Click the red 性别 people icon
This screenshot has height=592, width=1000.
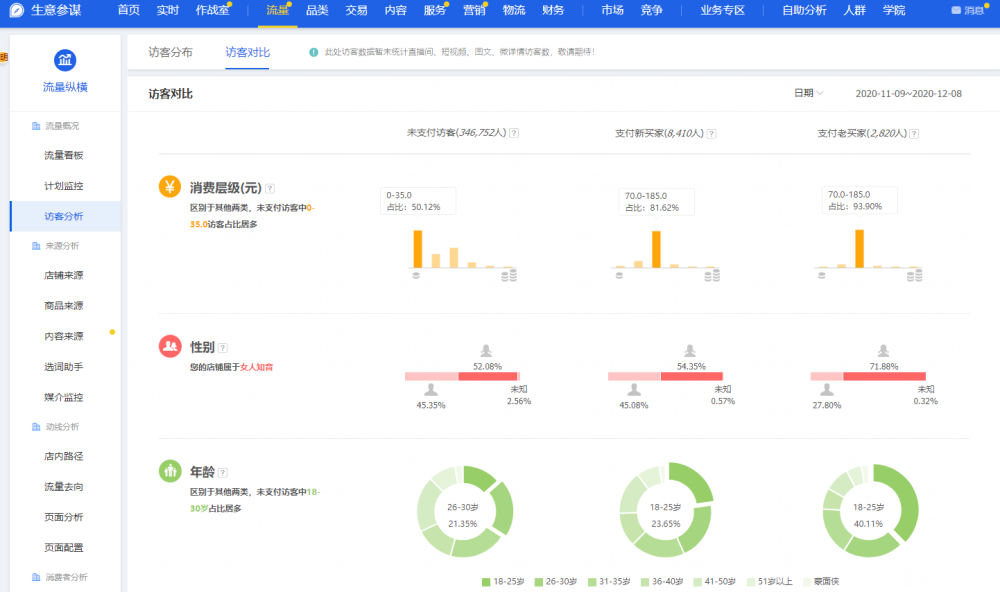pyautogui.click(x=170, y=346)
